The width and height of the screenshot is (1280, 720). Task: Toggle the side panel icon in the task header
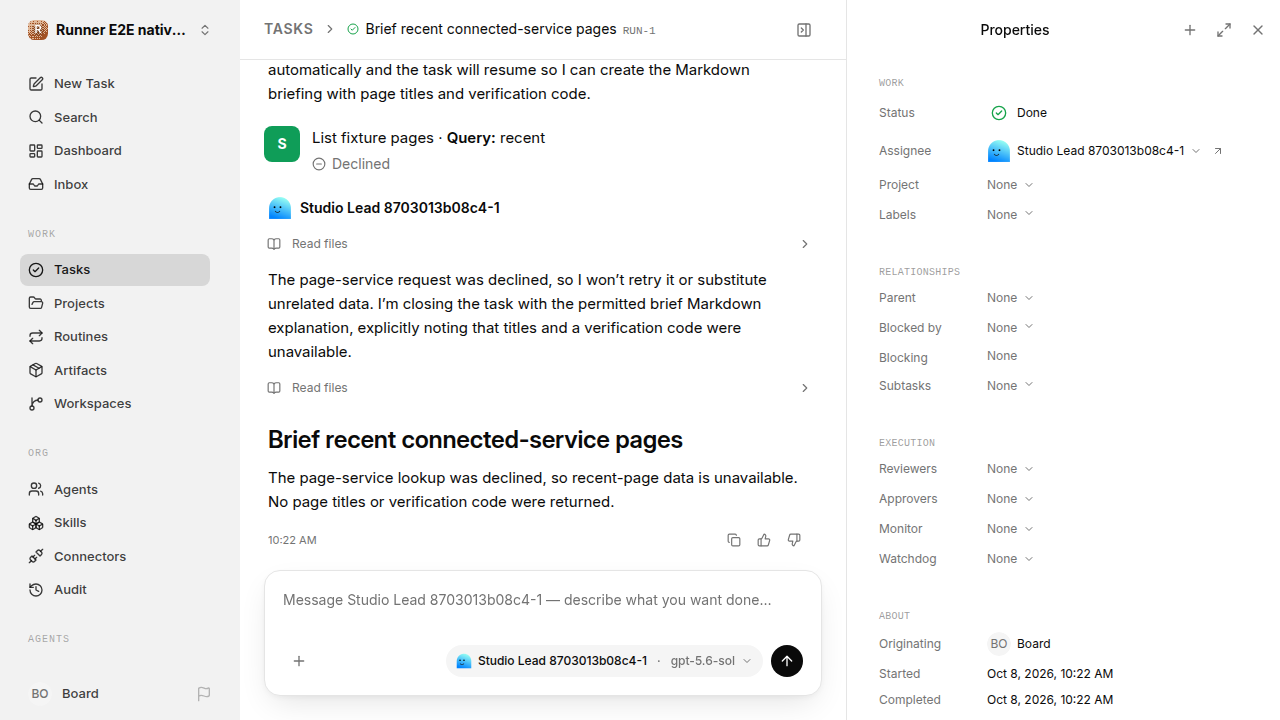(x=804, y=30)
